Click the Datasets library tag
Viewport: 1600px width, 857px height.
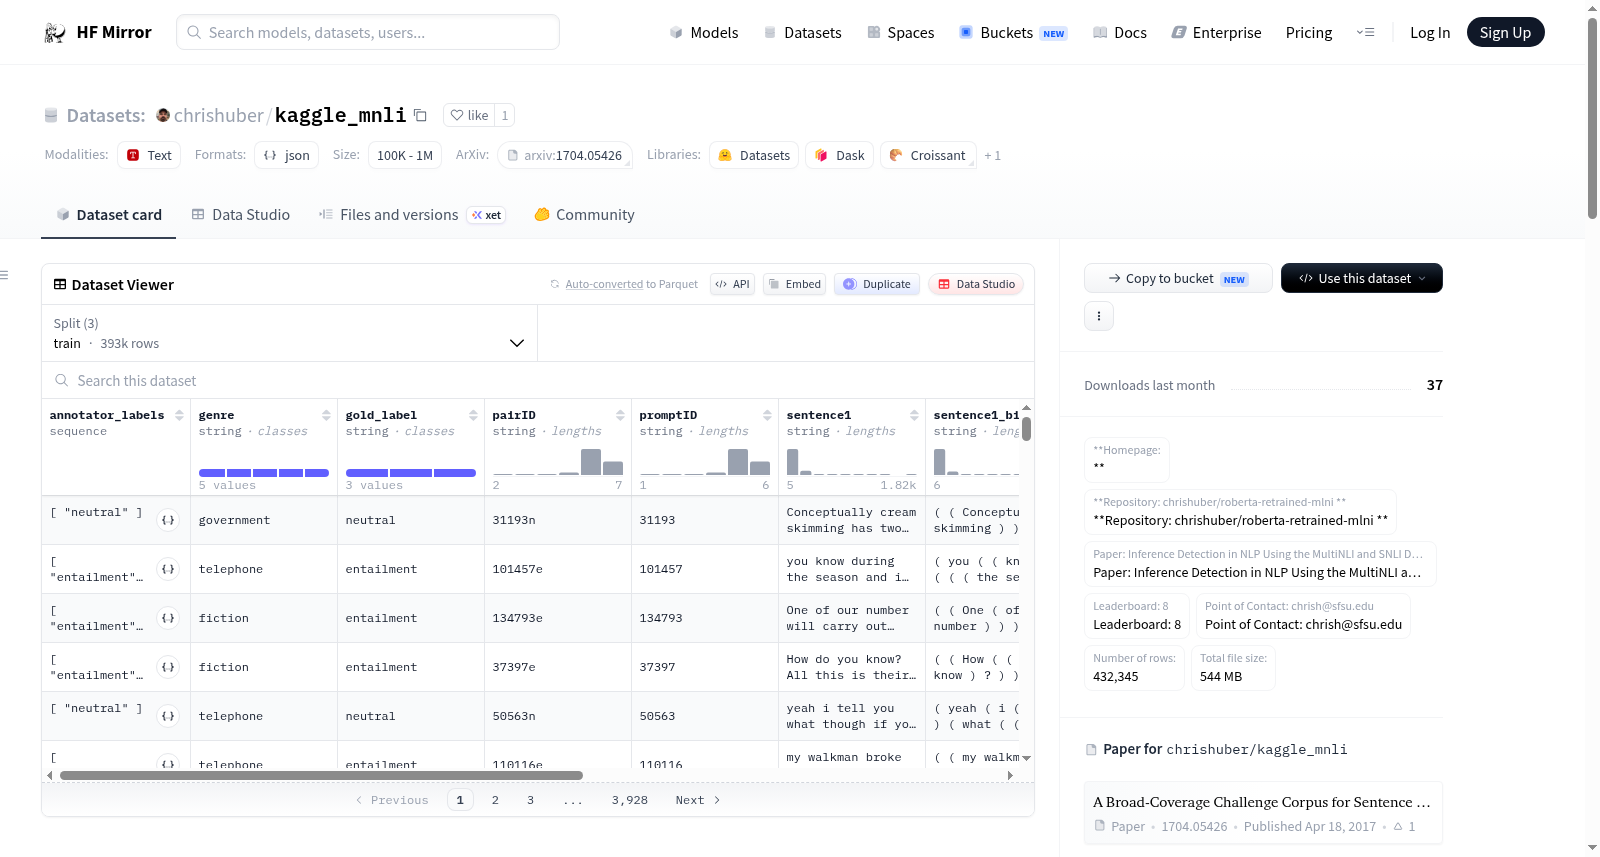coord(754,155)
